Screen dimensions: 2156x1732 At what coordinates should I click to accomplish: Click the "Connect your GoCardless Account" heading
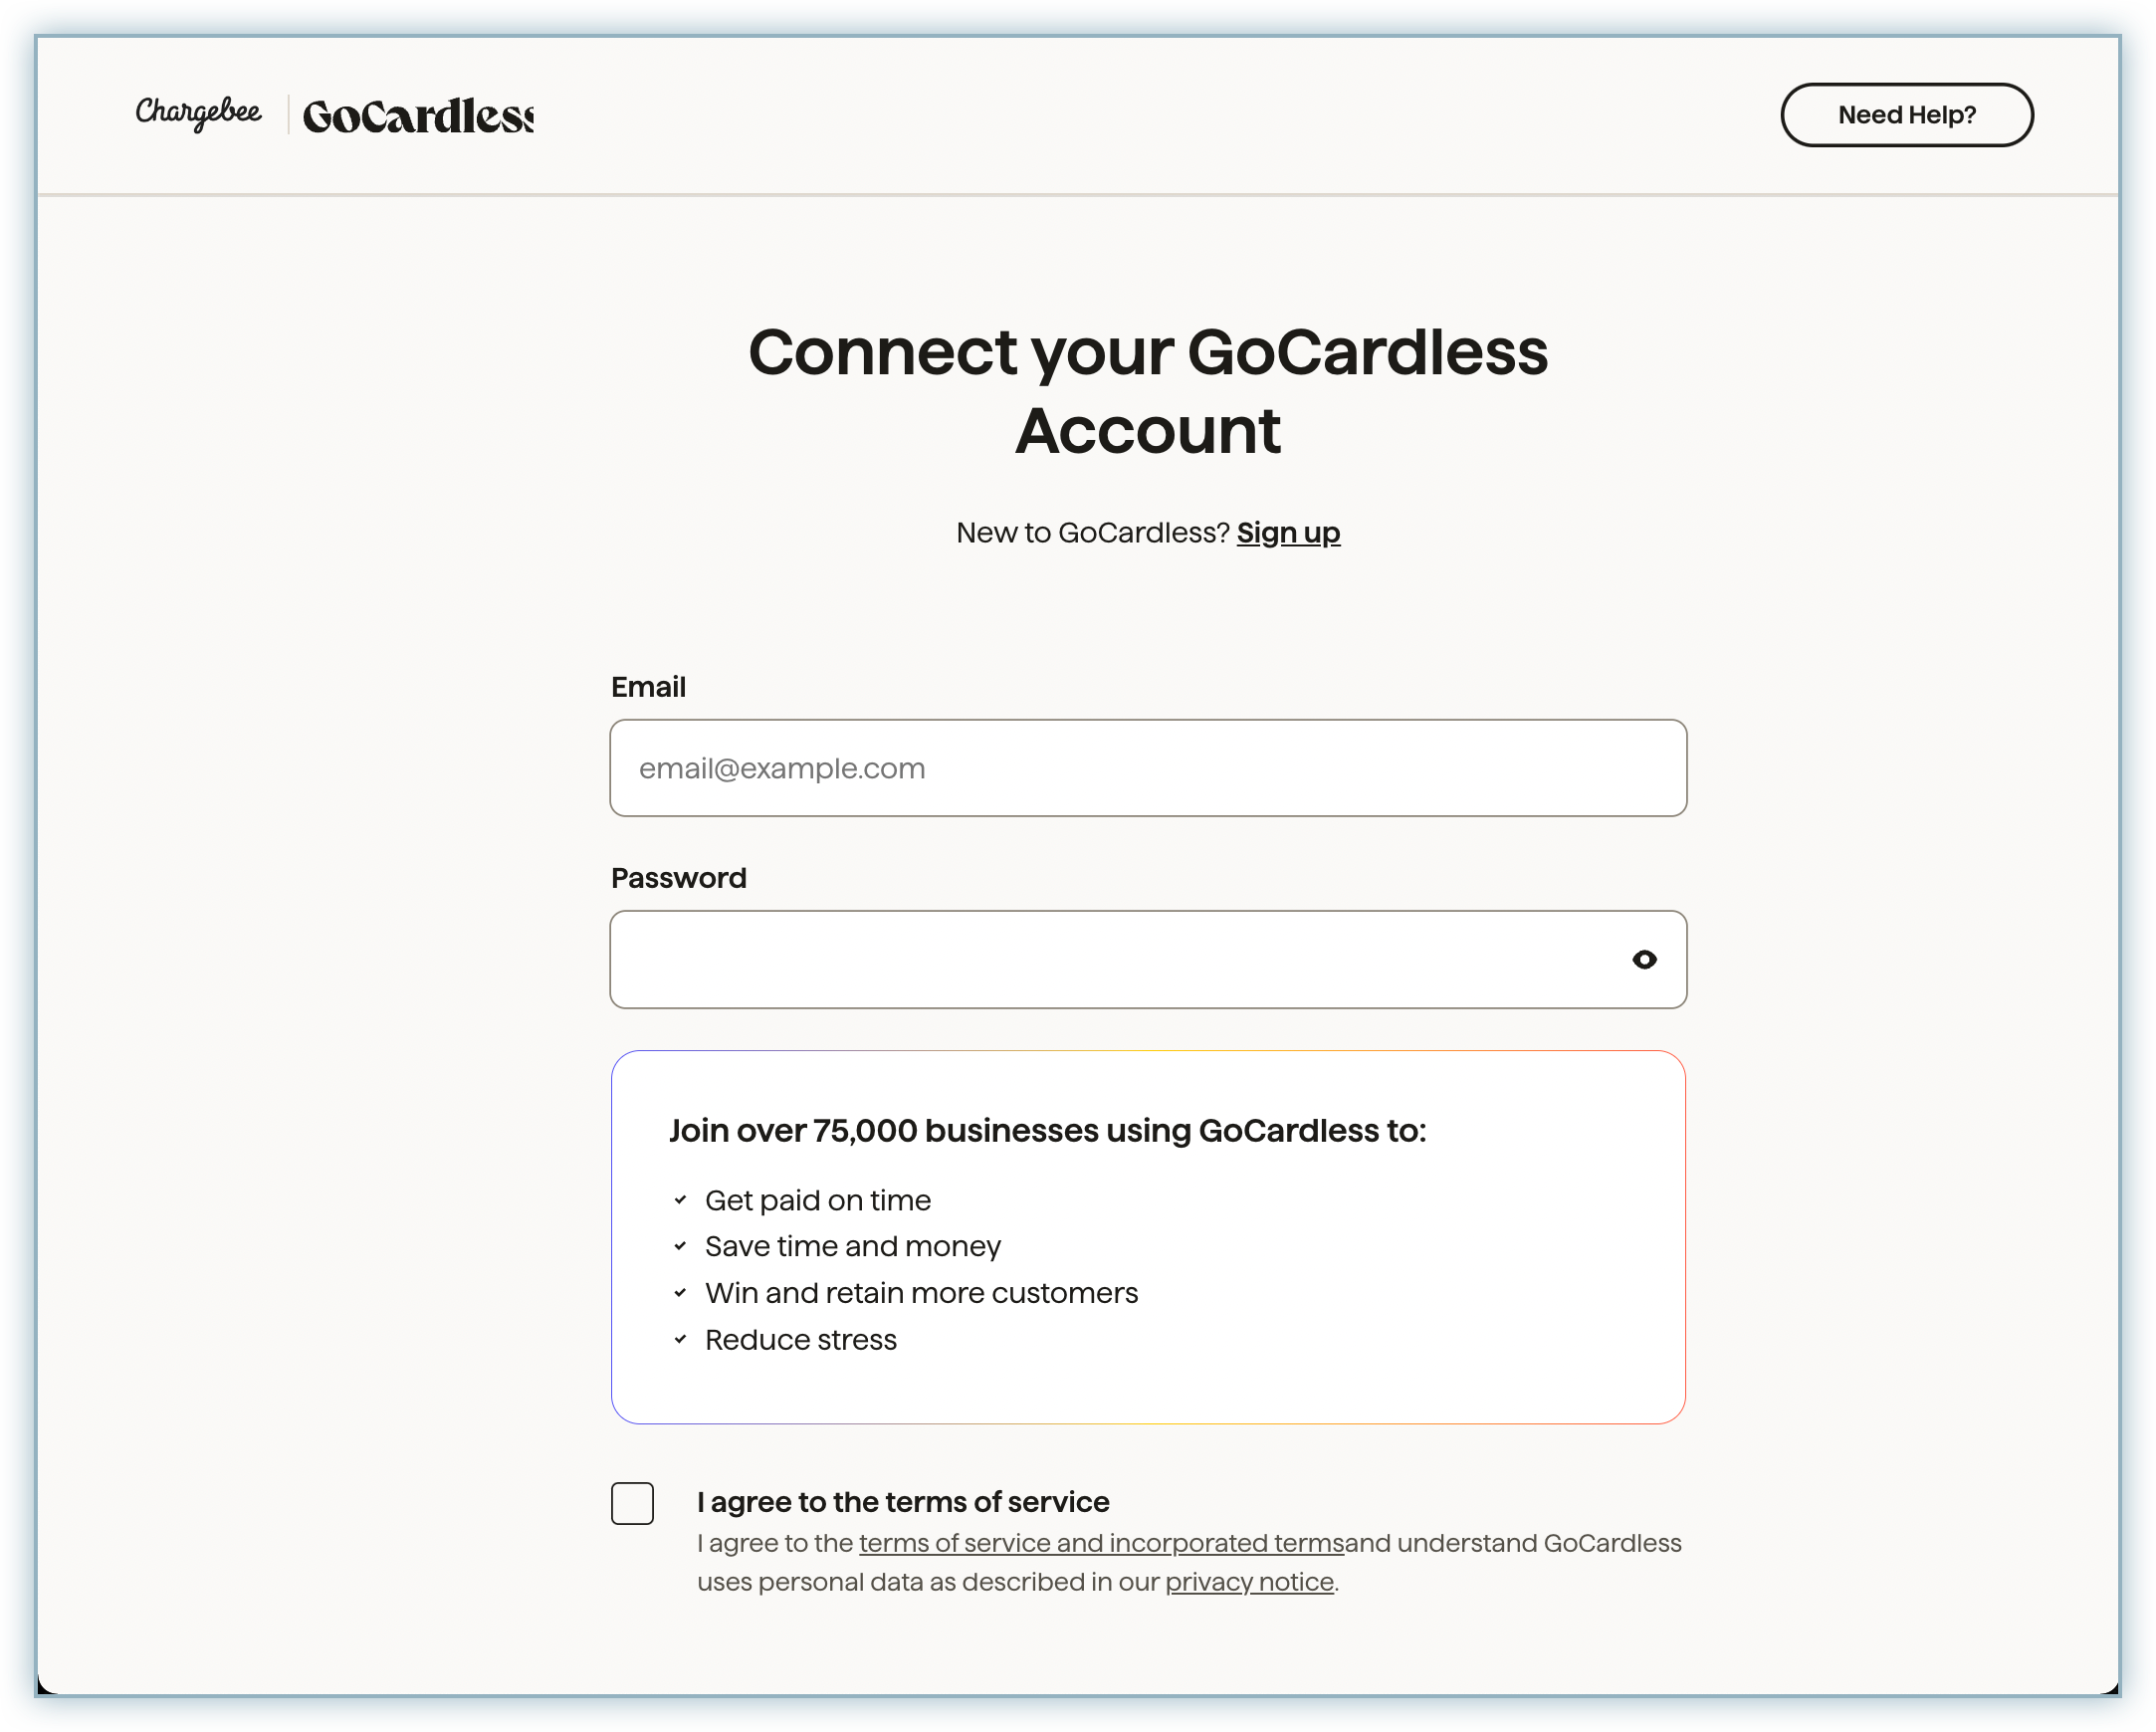click(x=1147, y=391)
